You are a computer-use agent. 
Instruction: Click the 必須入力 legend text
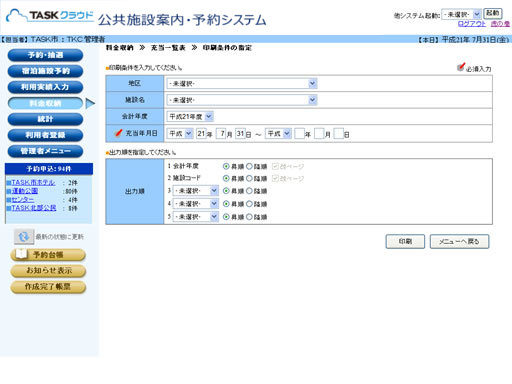(x=478, y=69)
